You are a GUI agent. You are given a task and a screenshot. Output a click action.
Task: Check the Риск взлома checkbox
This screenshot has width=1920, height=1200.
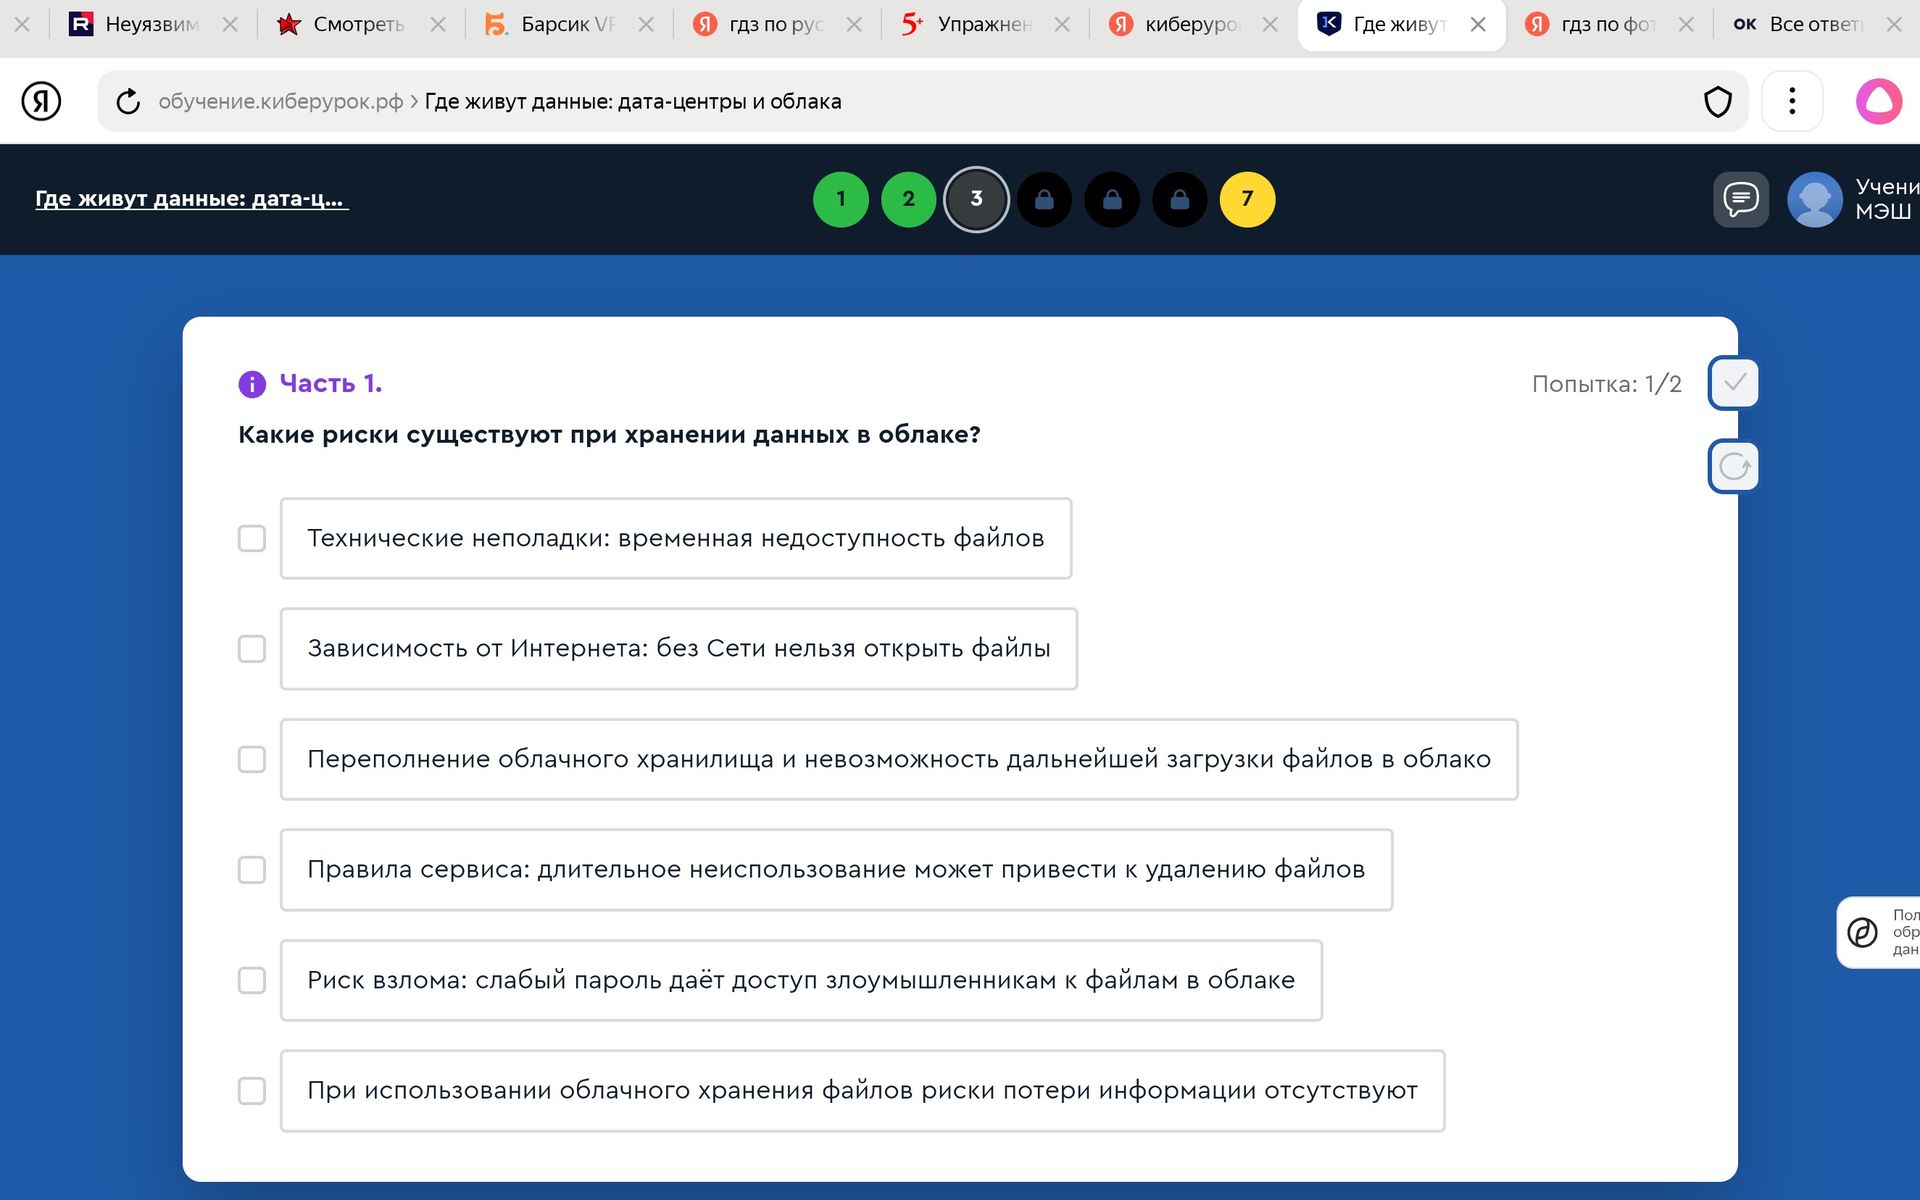pos(252,980)
